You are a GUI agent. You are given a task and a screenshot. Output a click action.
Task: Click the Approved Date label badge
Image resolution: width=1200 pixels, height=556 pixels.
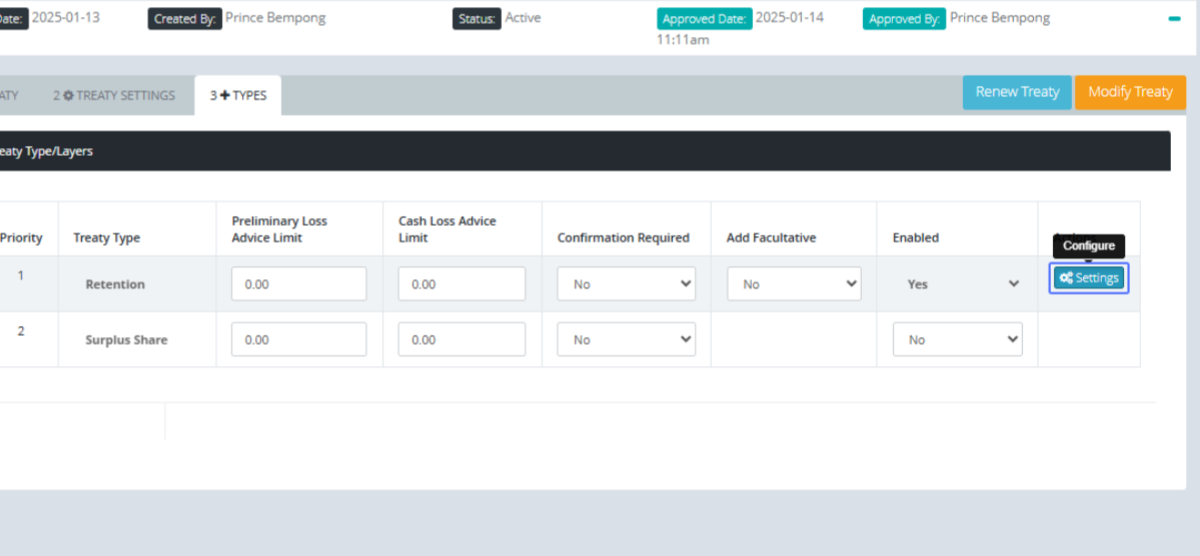pos(703,19)
